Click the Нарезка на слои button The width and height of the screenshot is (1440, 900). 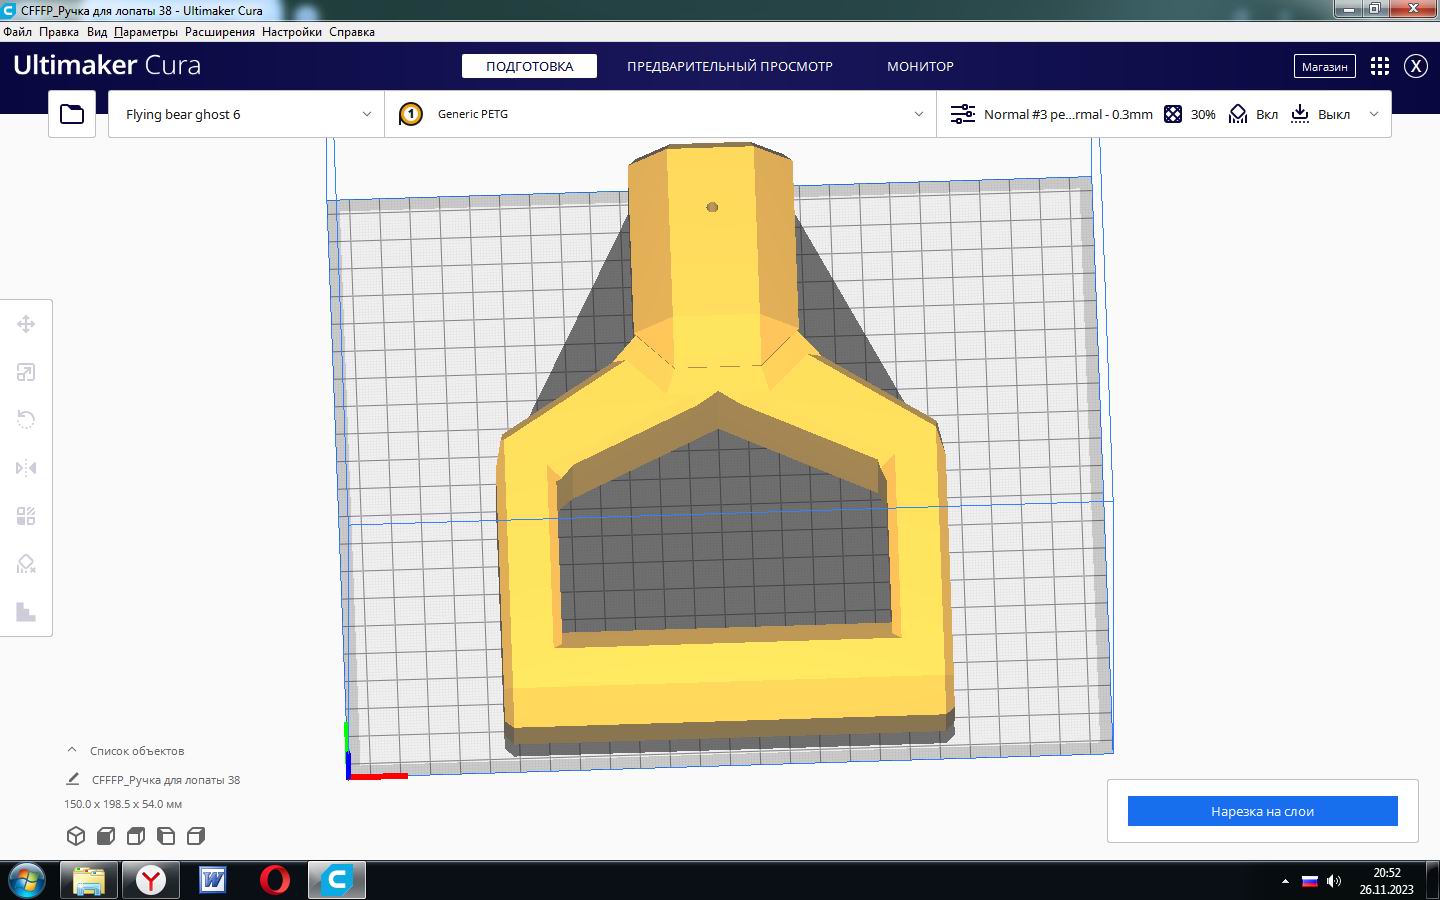1262,811
